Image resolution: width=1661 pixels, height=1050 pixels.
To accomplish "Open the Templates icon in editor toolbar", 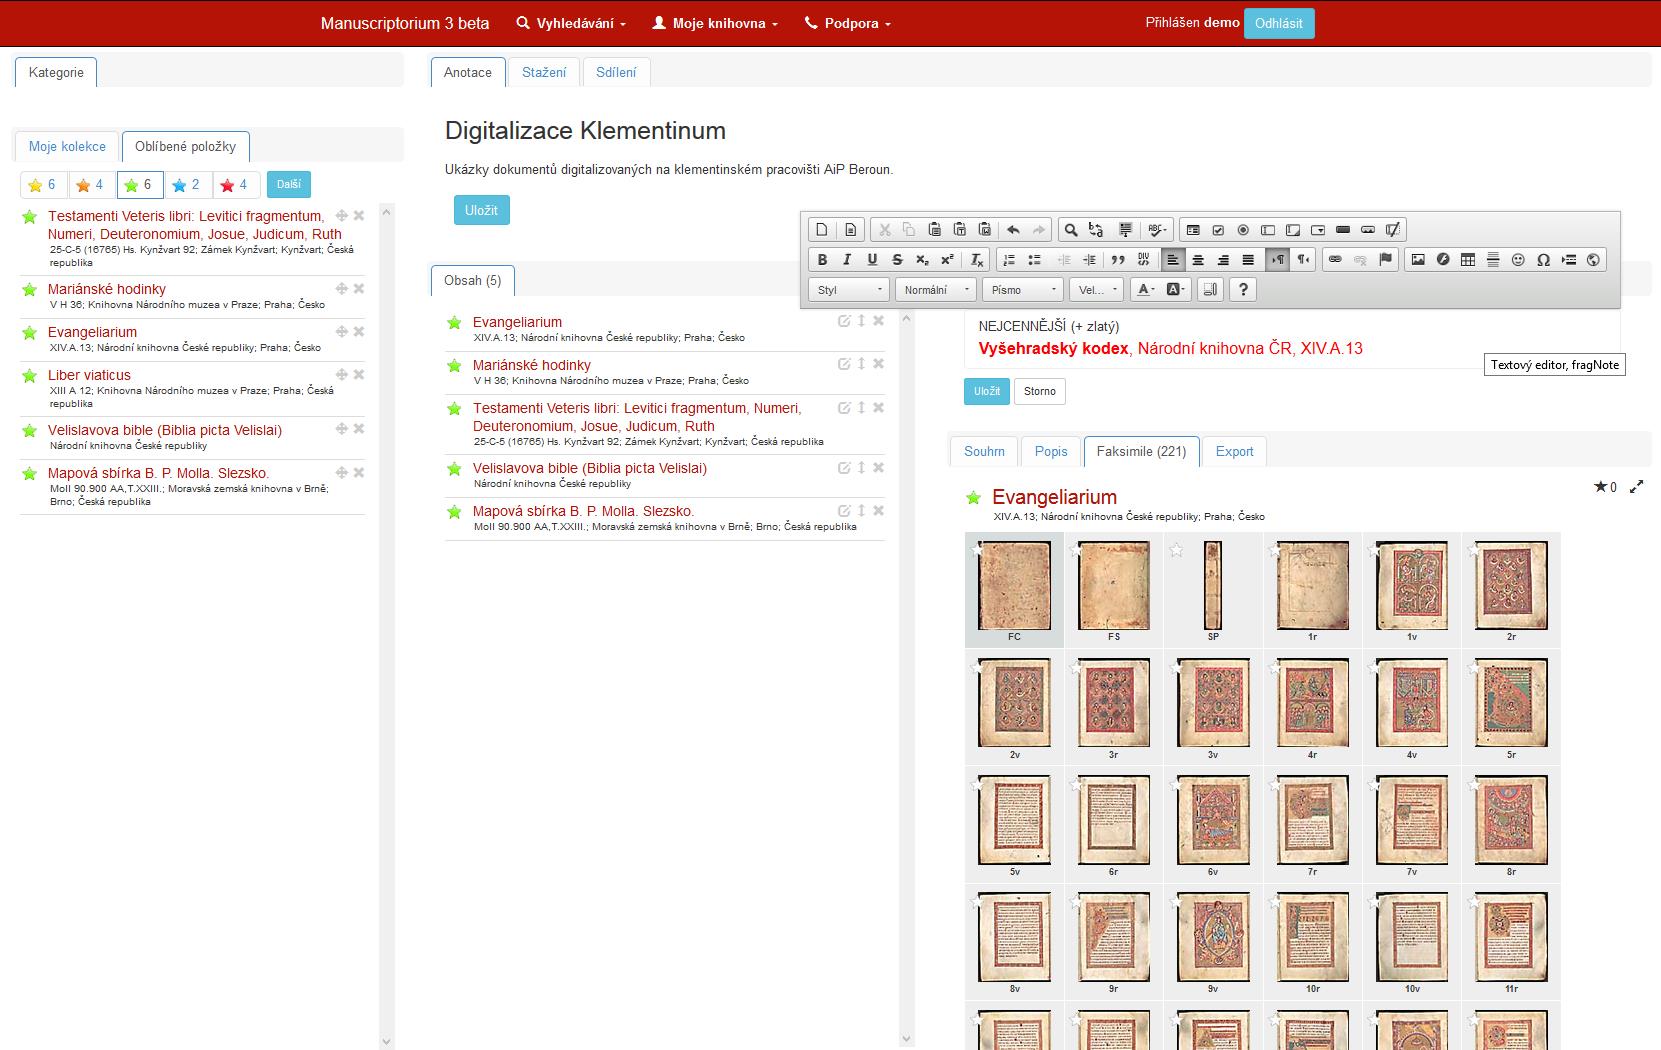I will click(850, 230).
